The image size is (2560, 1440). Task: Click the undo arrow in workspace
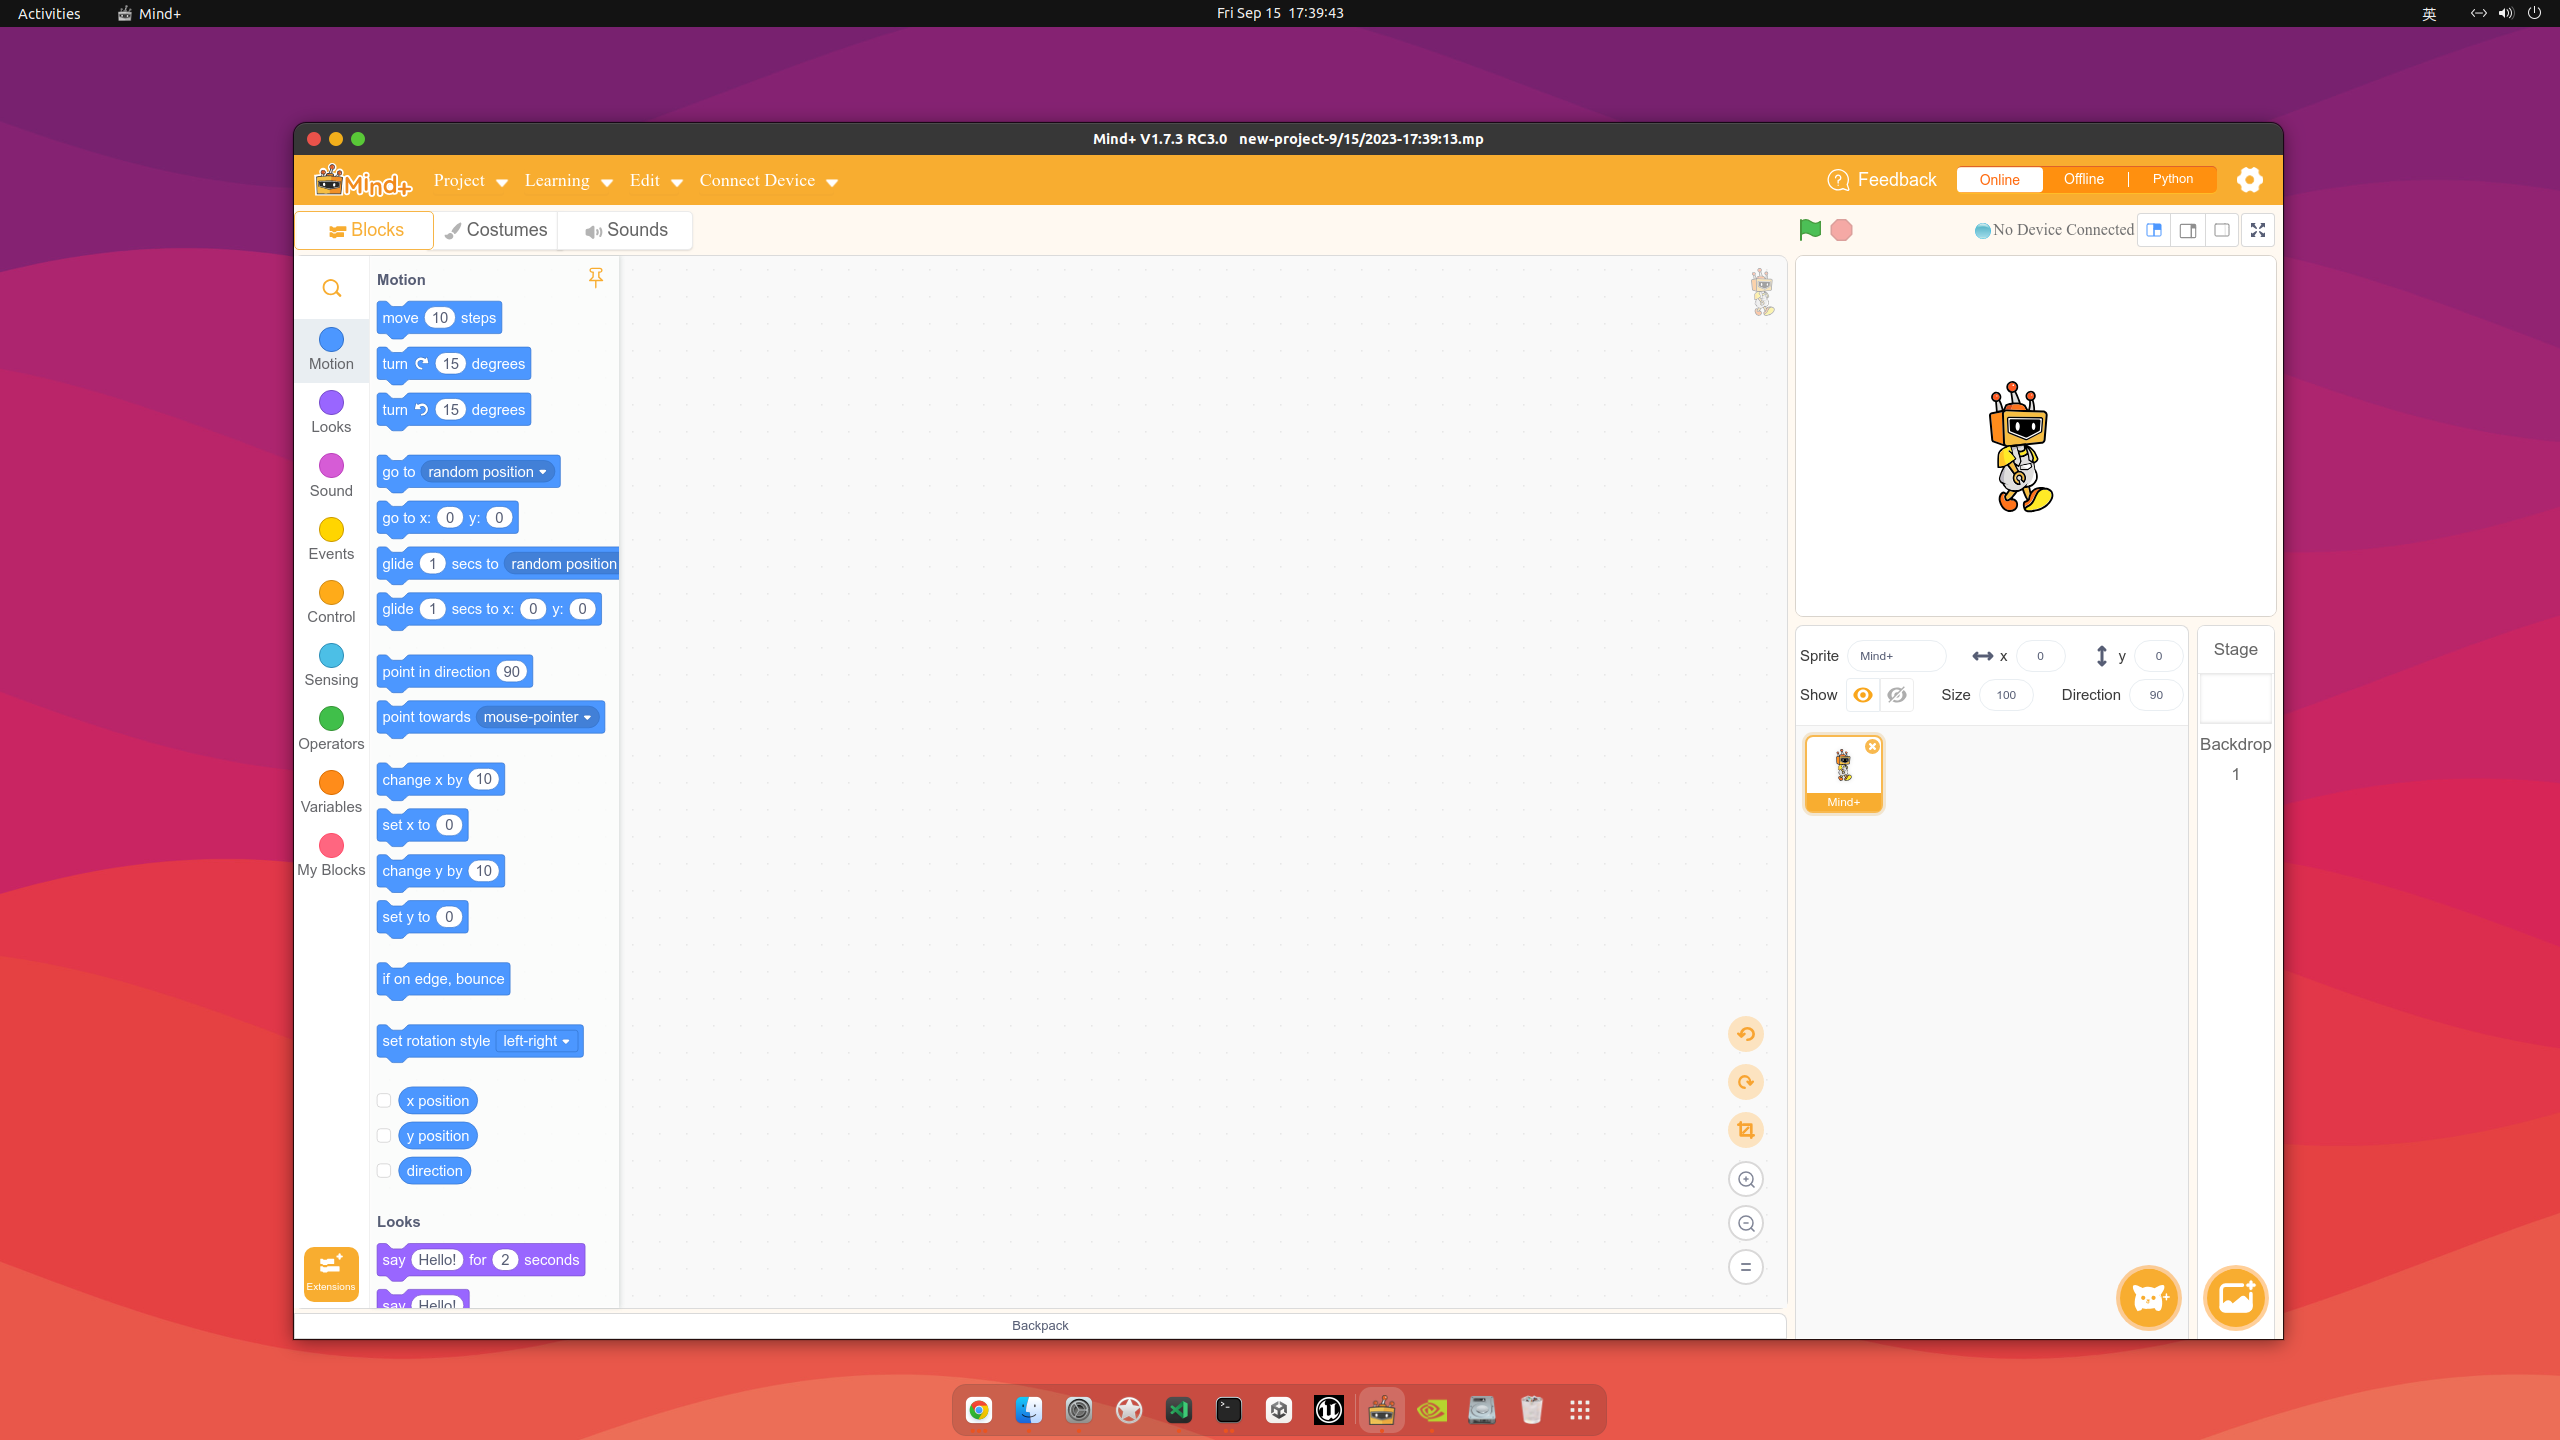[x=1746, y=1034]
